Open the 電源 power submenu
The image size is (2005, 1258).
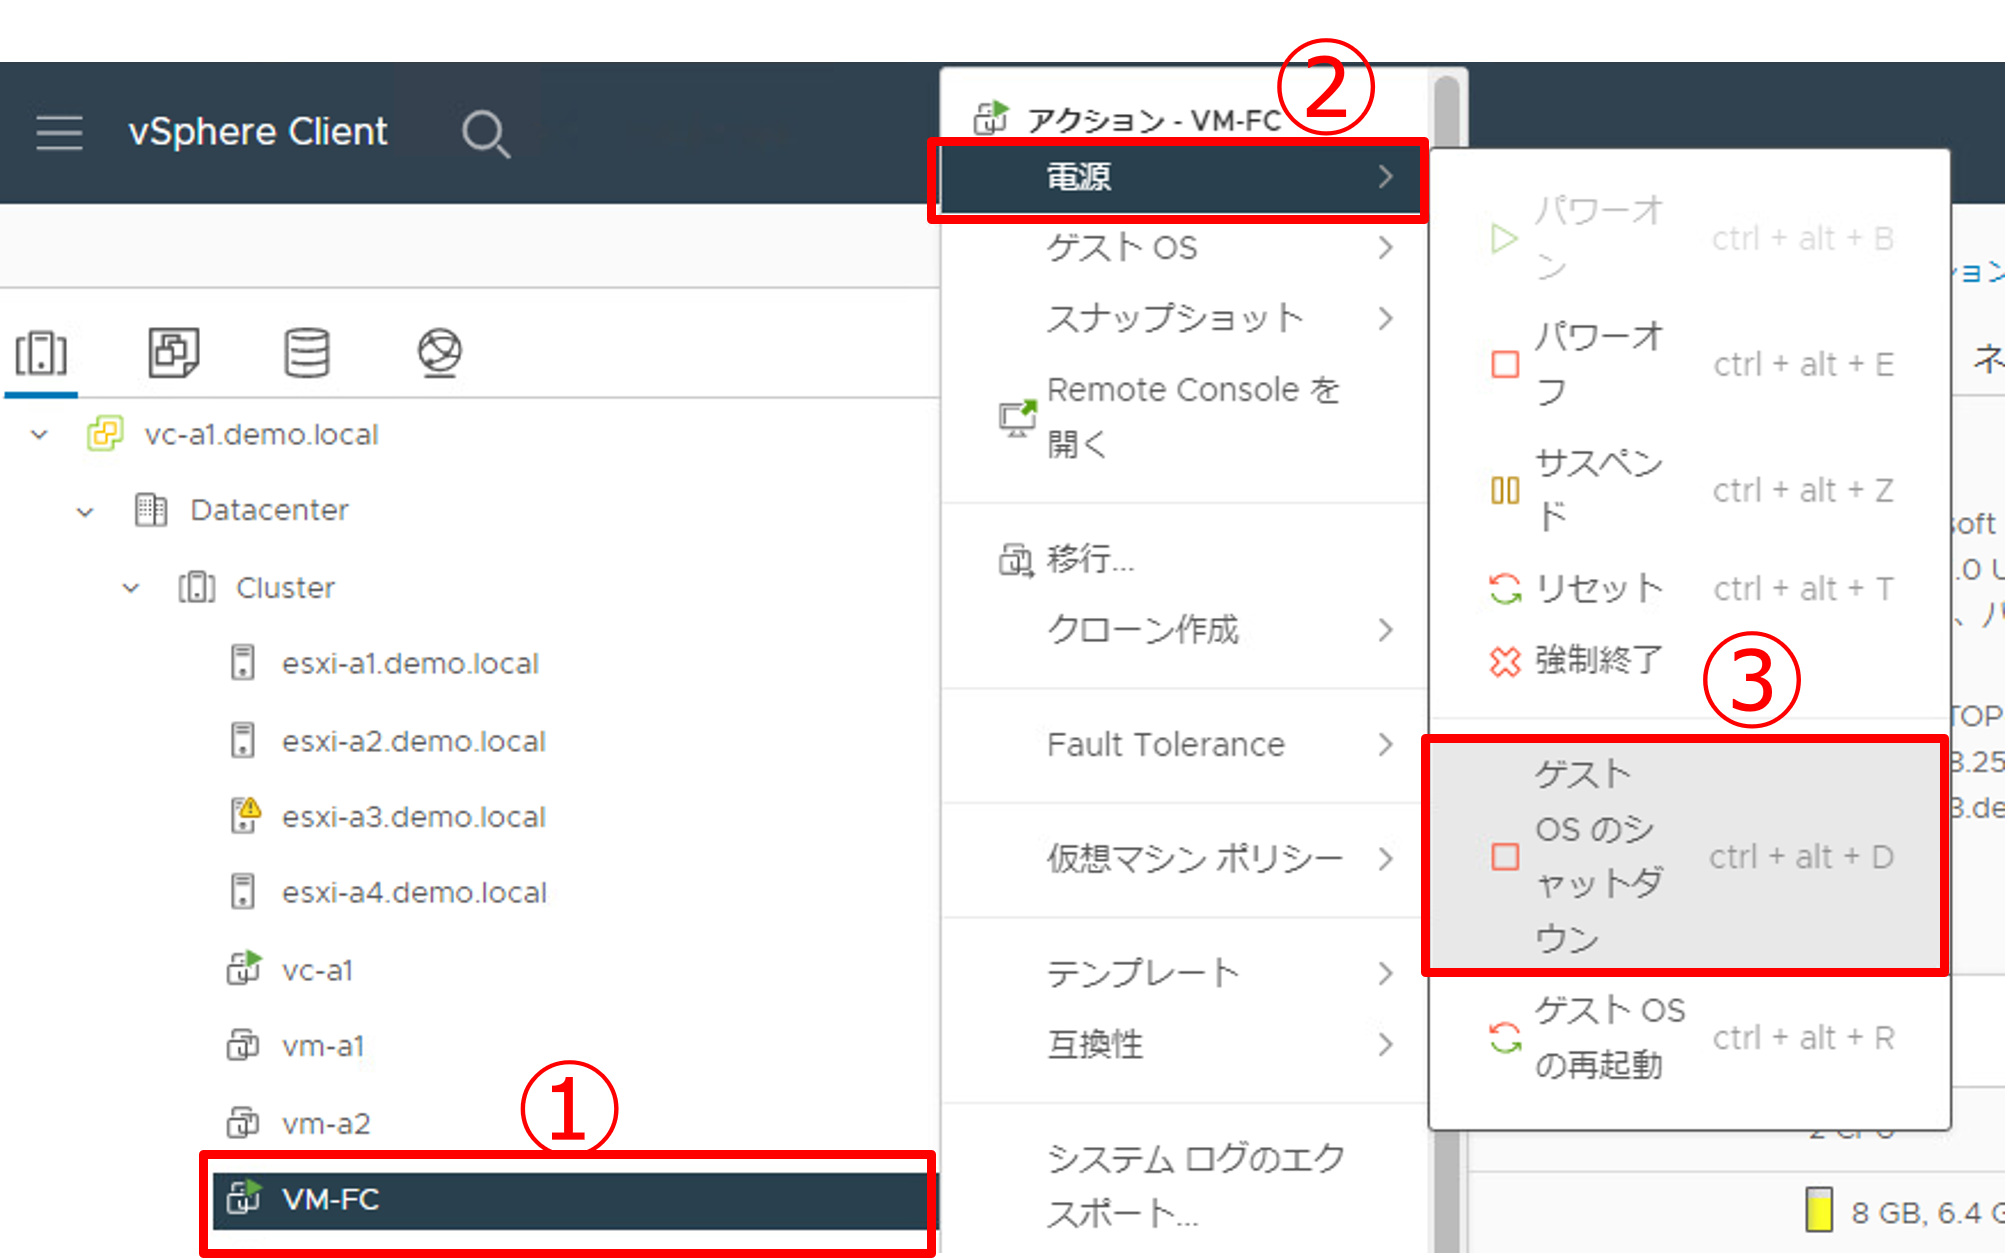[x=1180, y=178]
